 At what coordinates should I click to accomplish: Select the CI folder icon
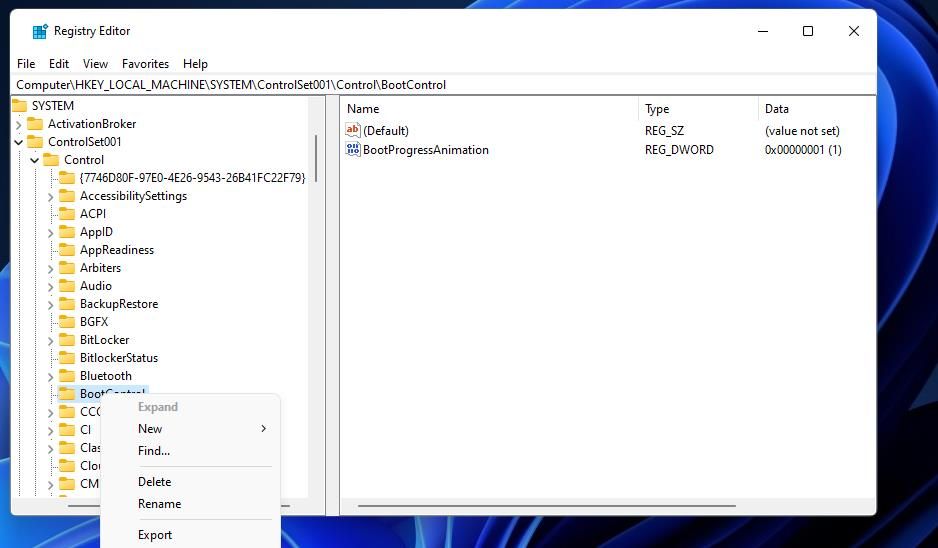pos(67,430)
